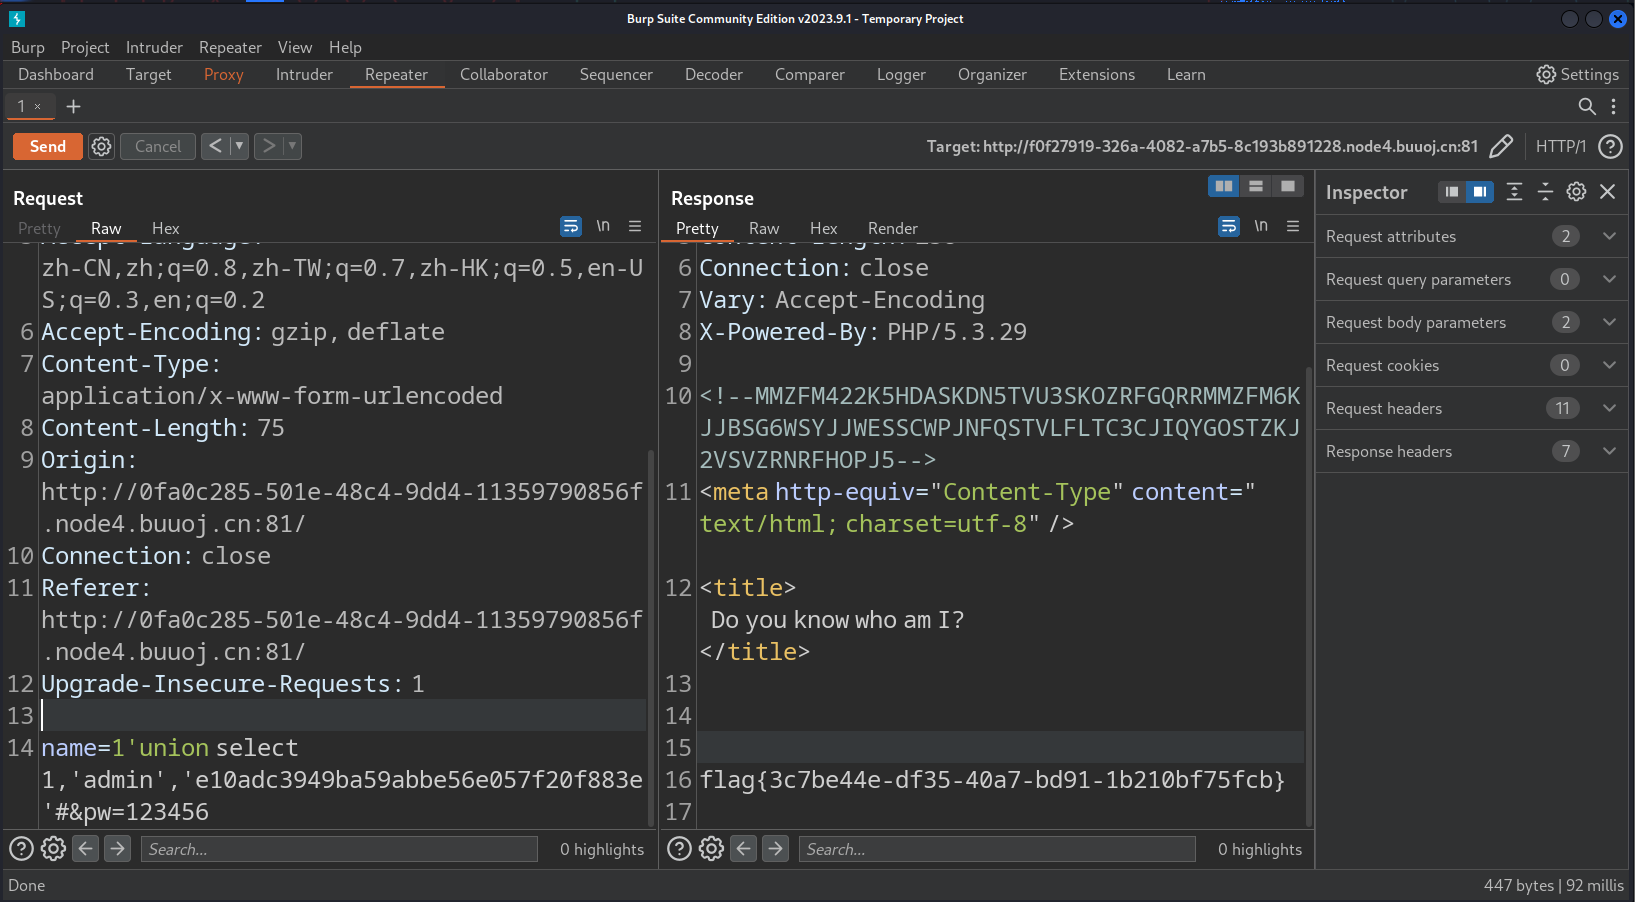Jump to previous Response search match

[x=744, y=849]
